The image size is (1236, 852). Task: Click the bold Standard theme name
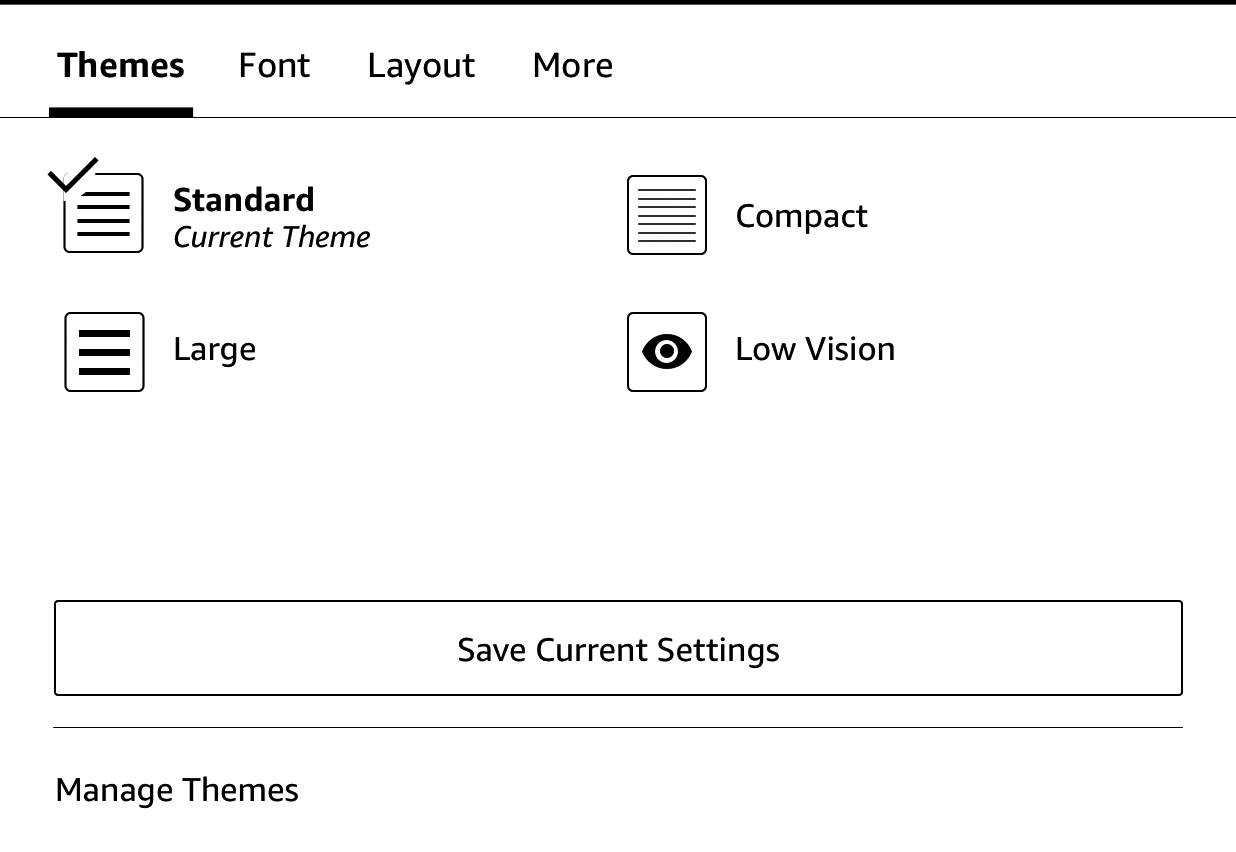pyautogui.click(x=244, y=199)
